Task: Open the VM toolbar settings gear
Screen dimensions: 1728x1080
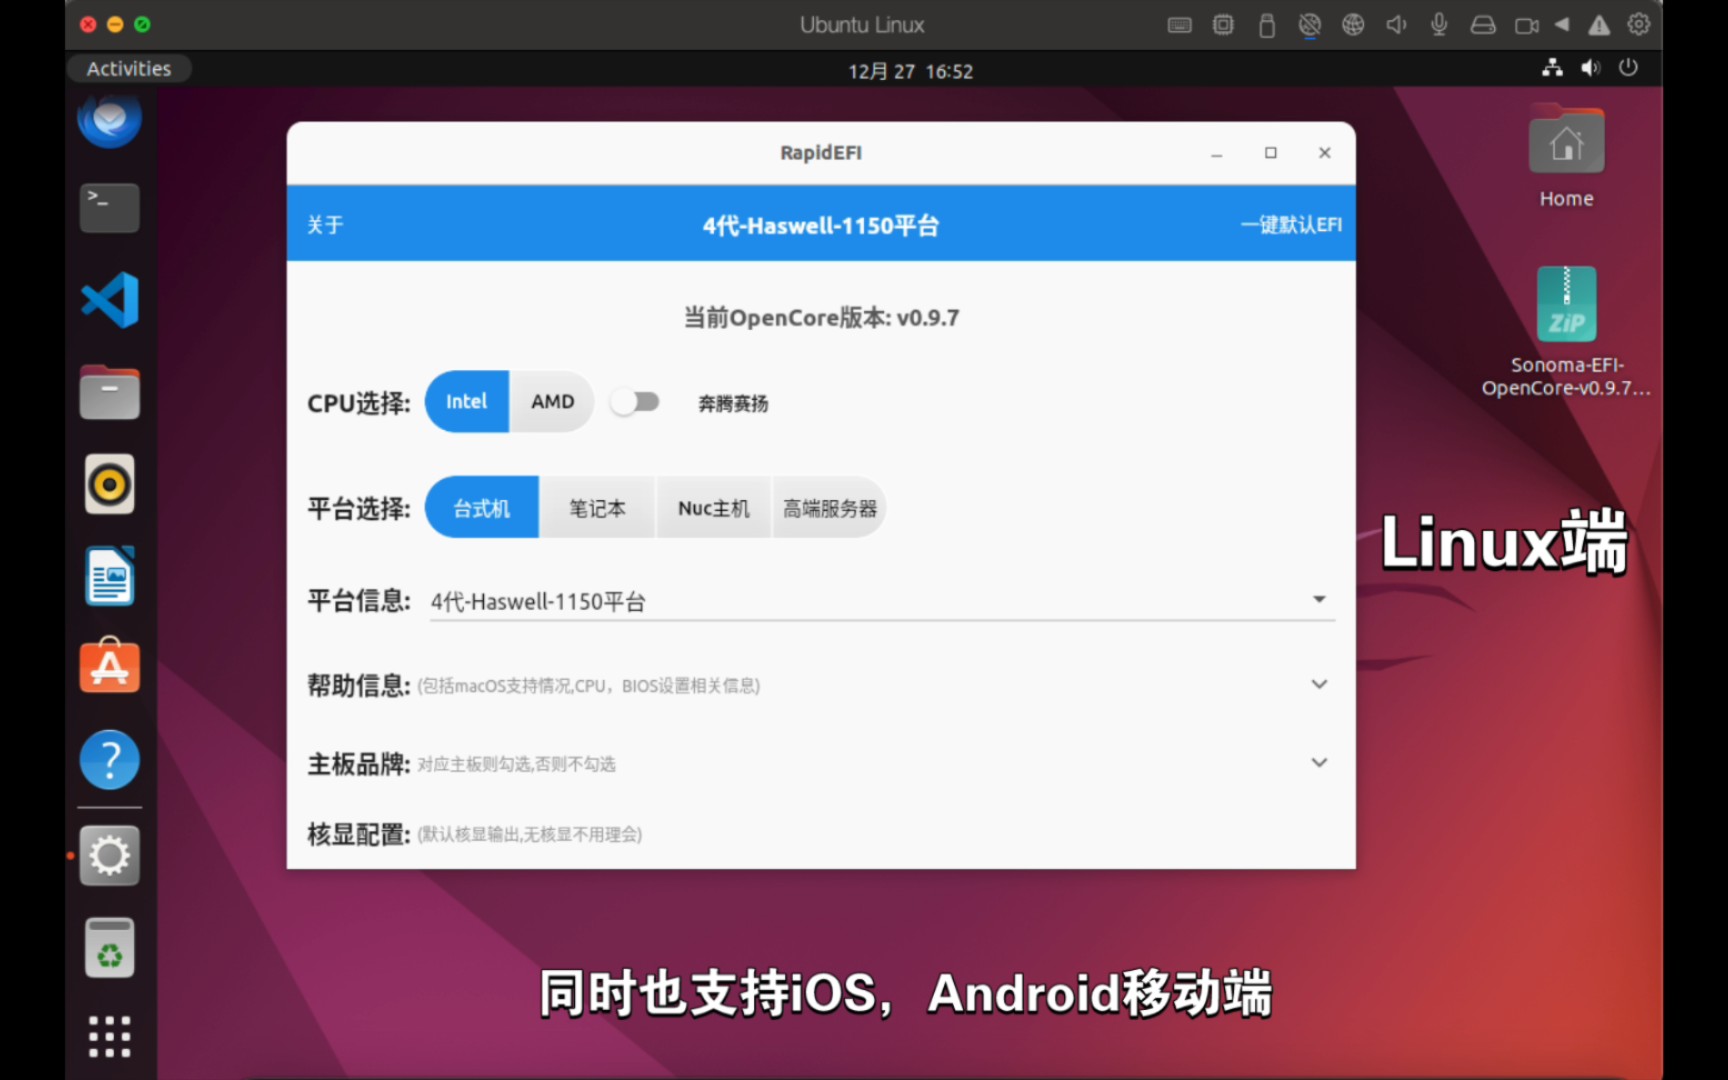Action: pos(1638,24)
